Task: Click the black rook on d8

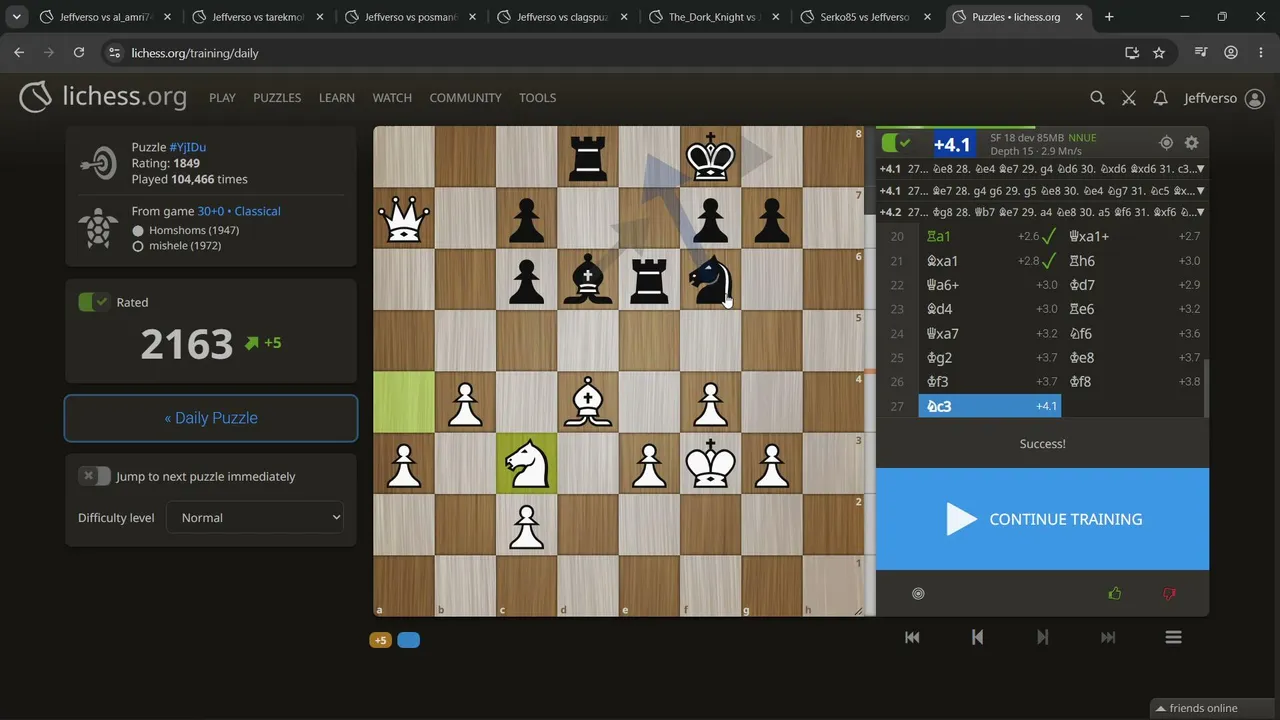Action: 588,157
